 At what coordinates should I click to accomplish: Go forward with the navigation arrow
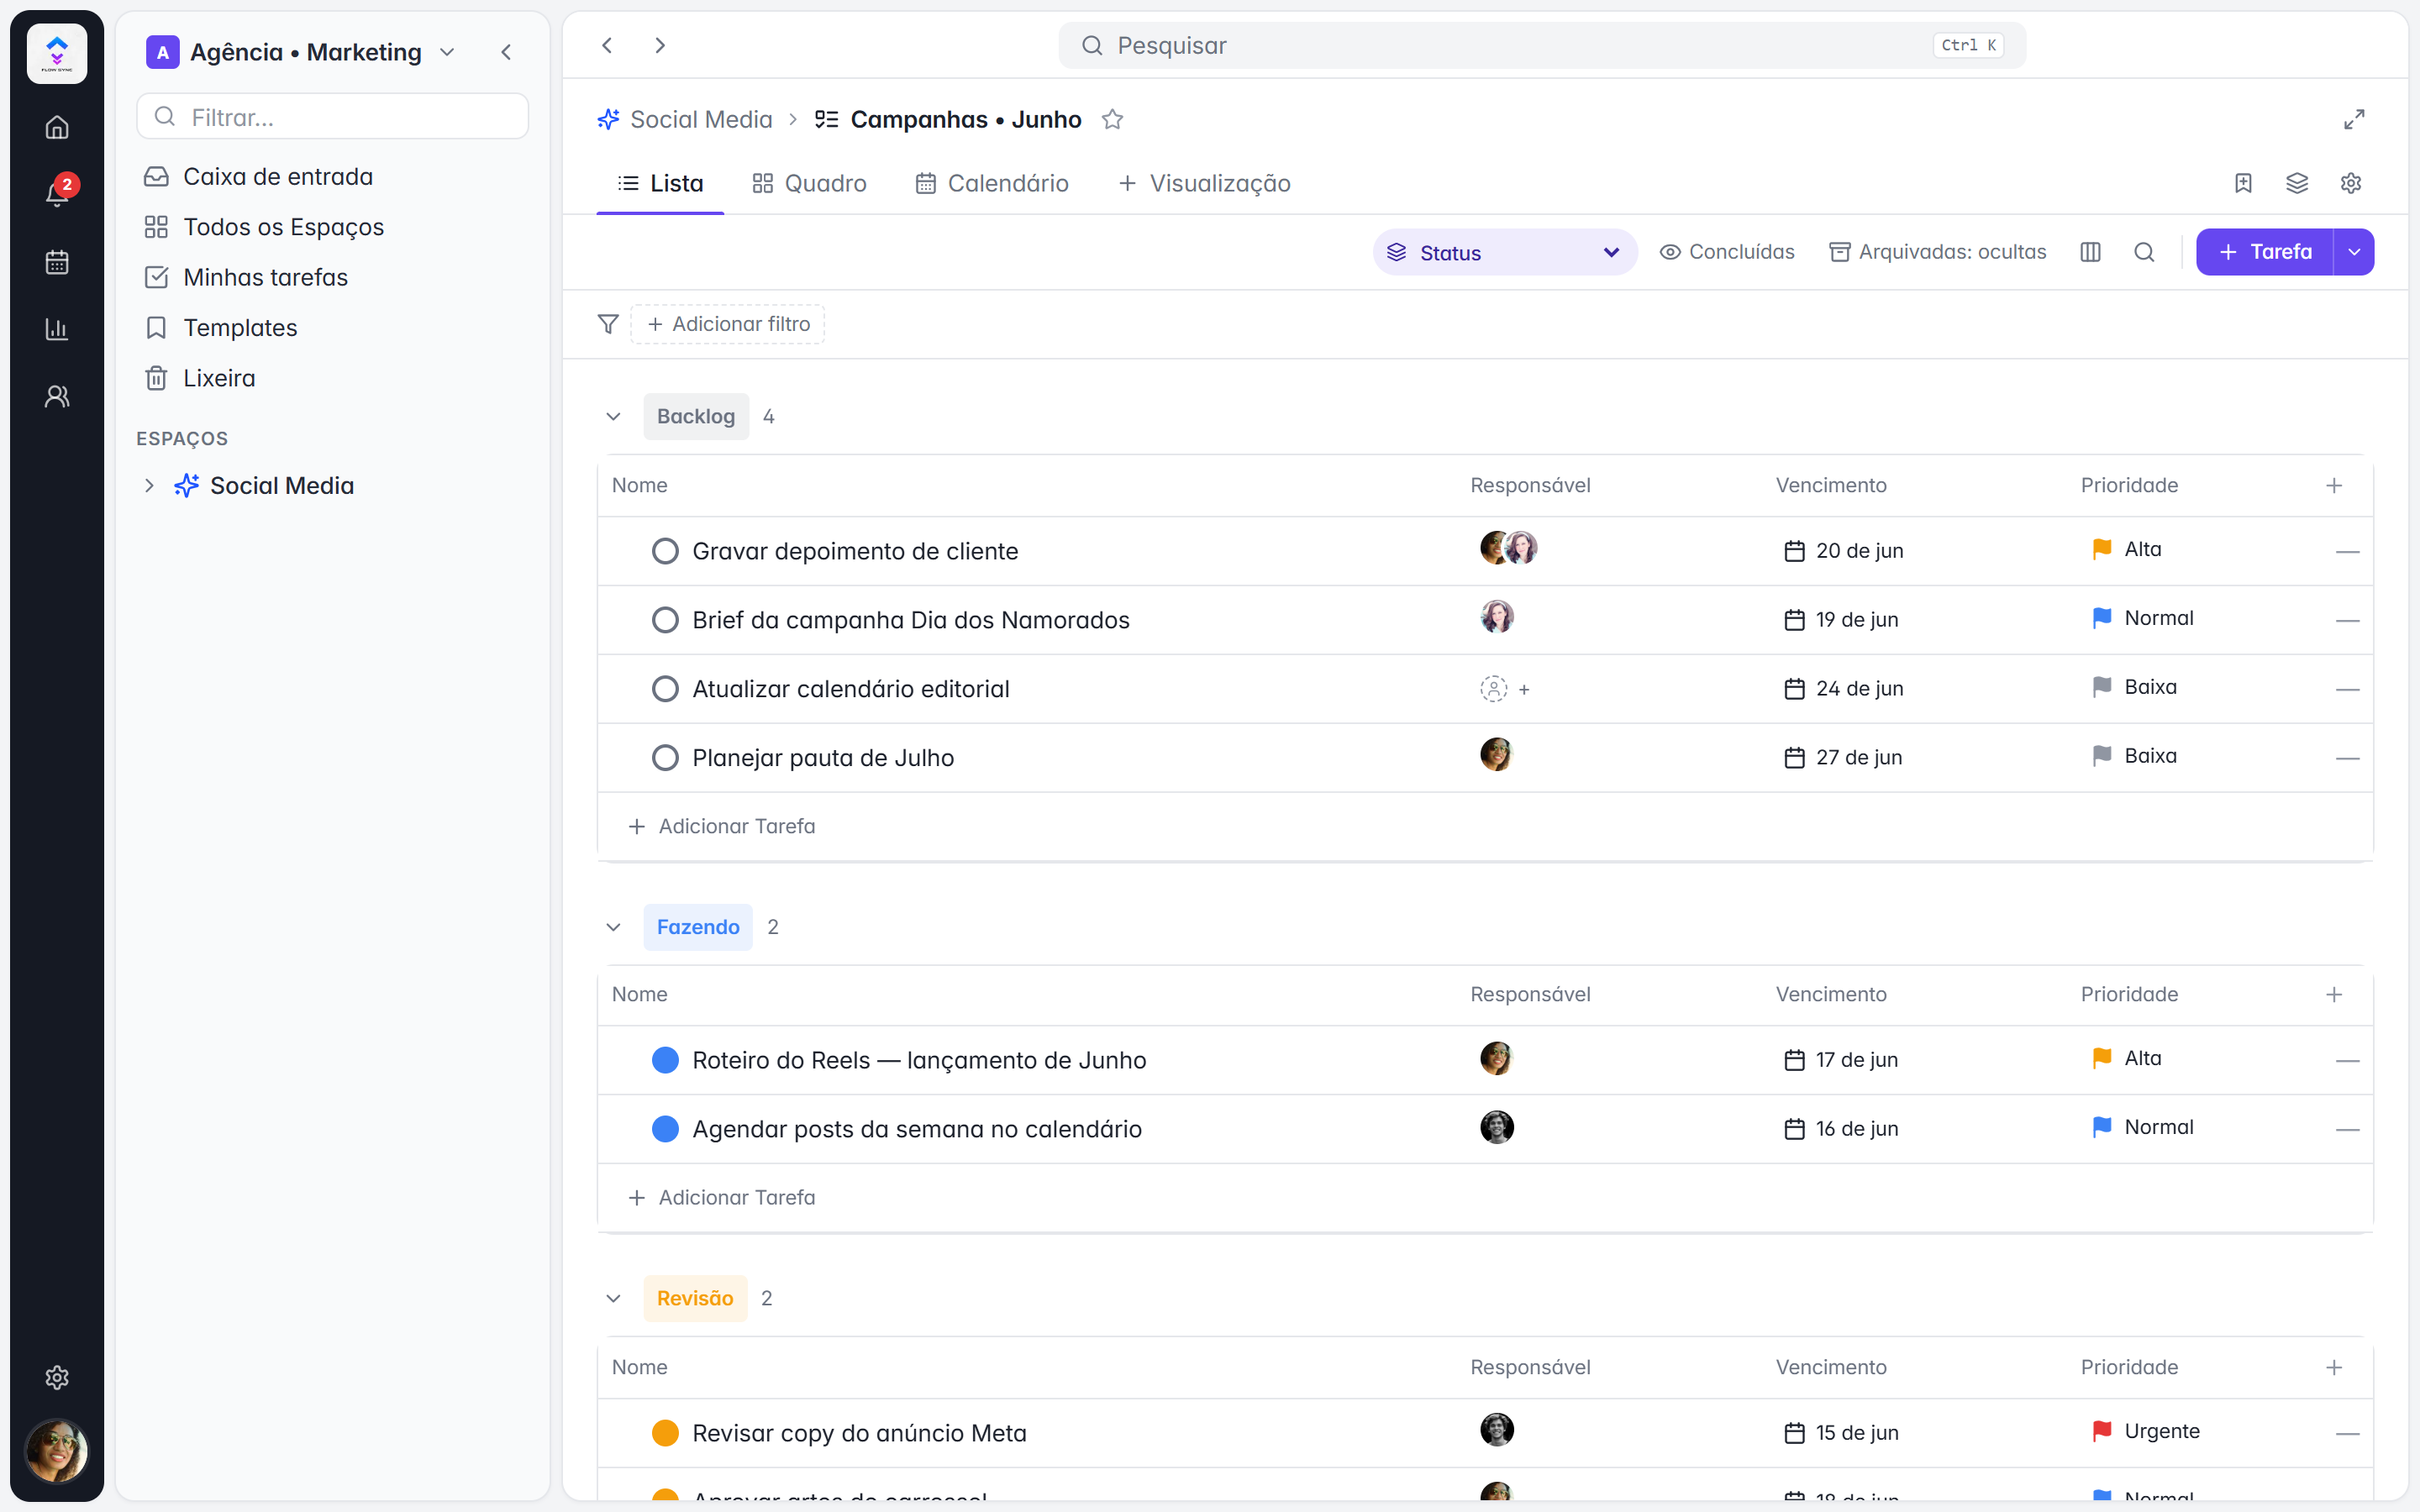[660, 45]
